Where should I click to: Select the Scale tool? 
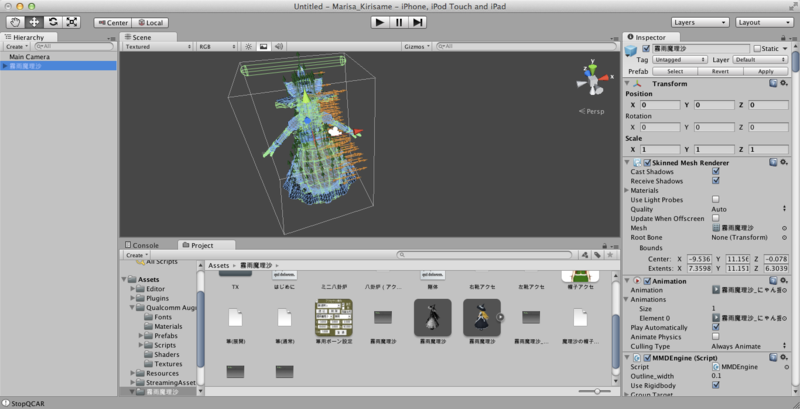pos(72,22)
